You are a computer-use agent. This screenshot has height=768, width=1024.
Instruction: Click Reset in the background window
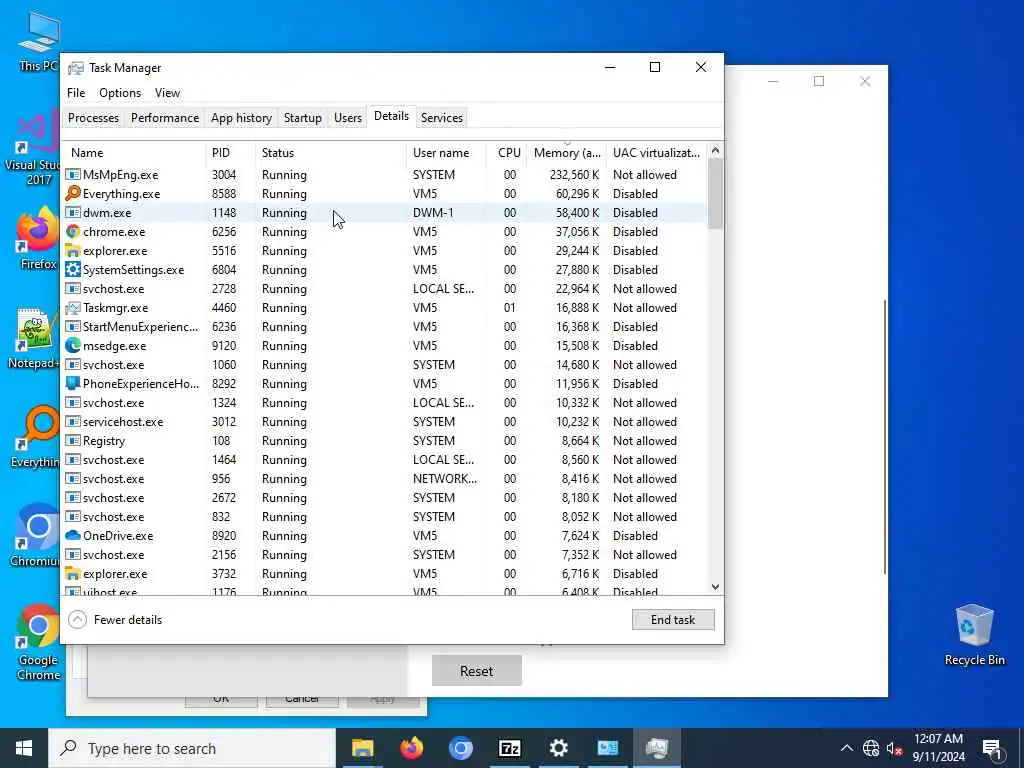[476, 671]
